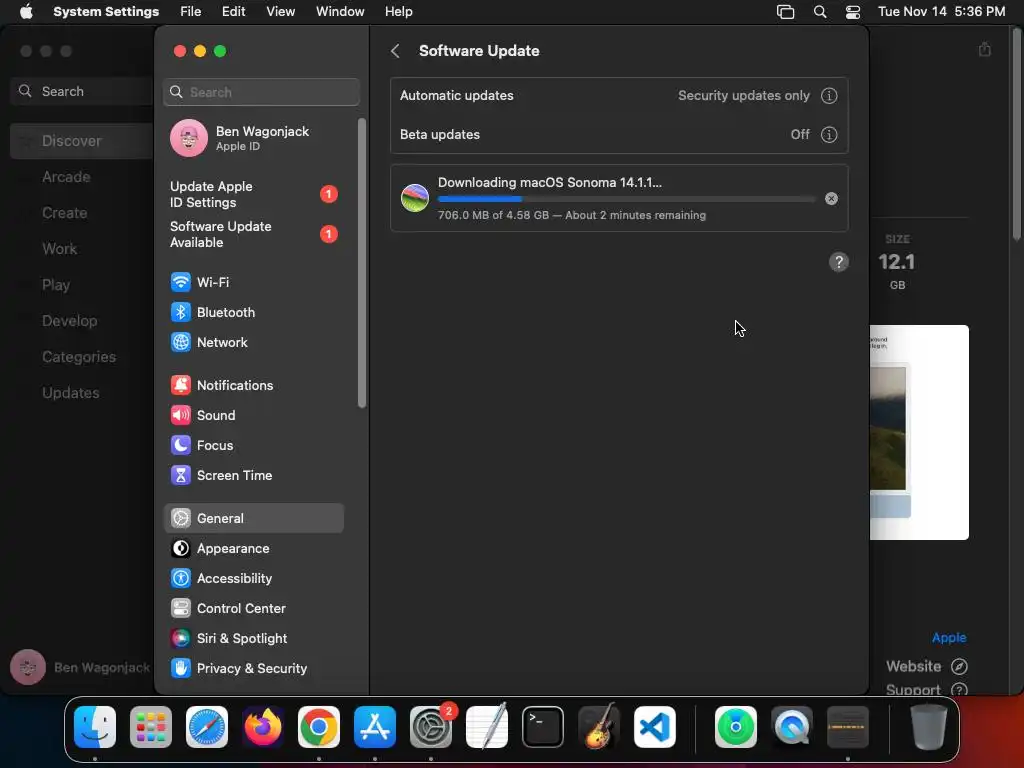Image resolution: width=1024 pixels, height=768 pixels.
Task: Select Arcade in App Store sidebar
Action: (82, 177)
